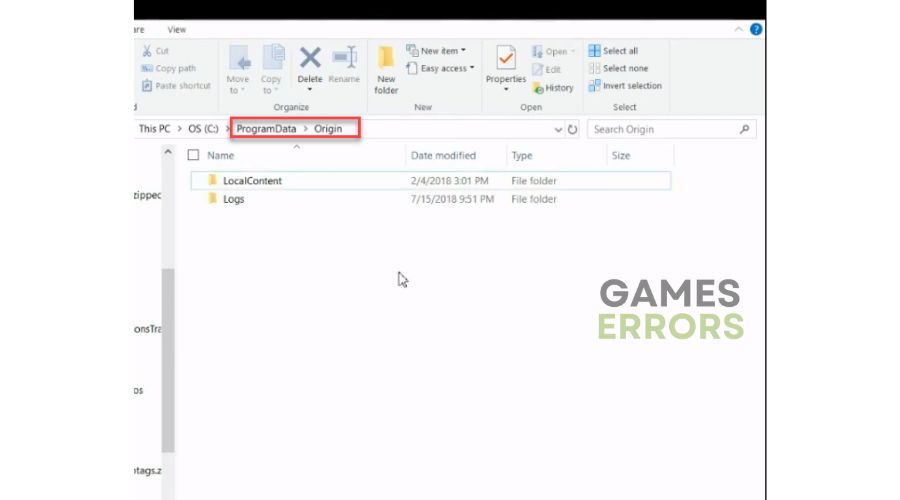Expand chevron between ProgramData and Origin
This screenshot has height=500, width=900.
tap(305, 129)
